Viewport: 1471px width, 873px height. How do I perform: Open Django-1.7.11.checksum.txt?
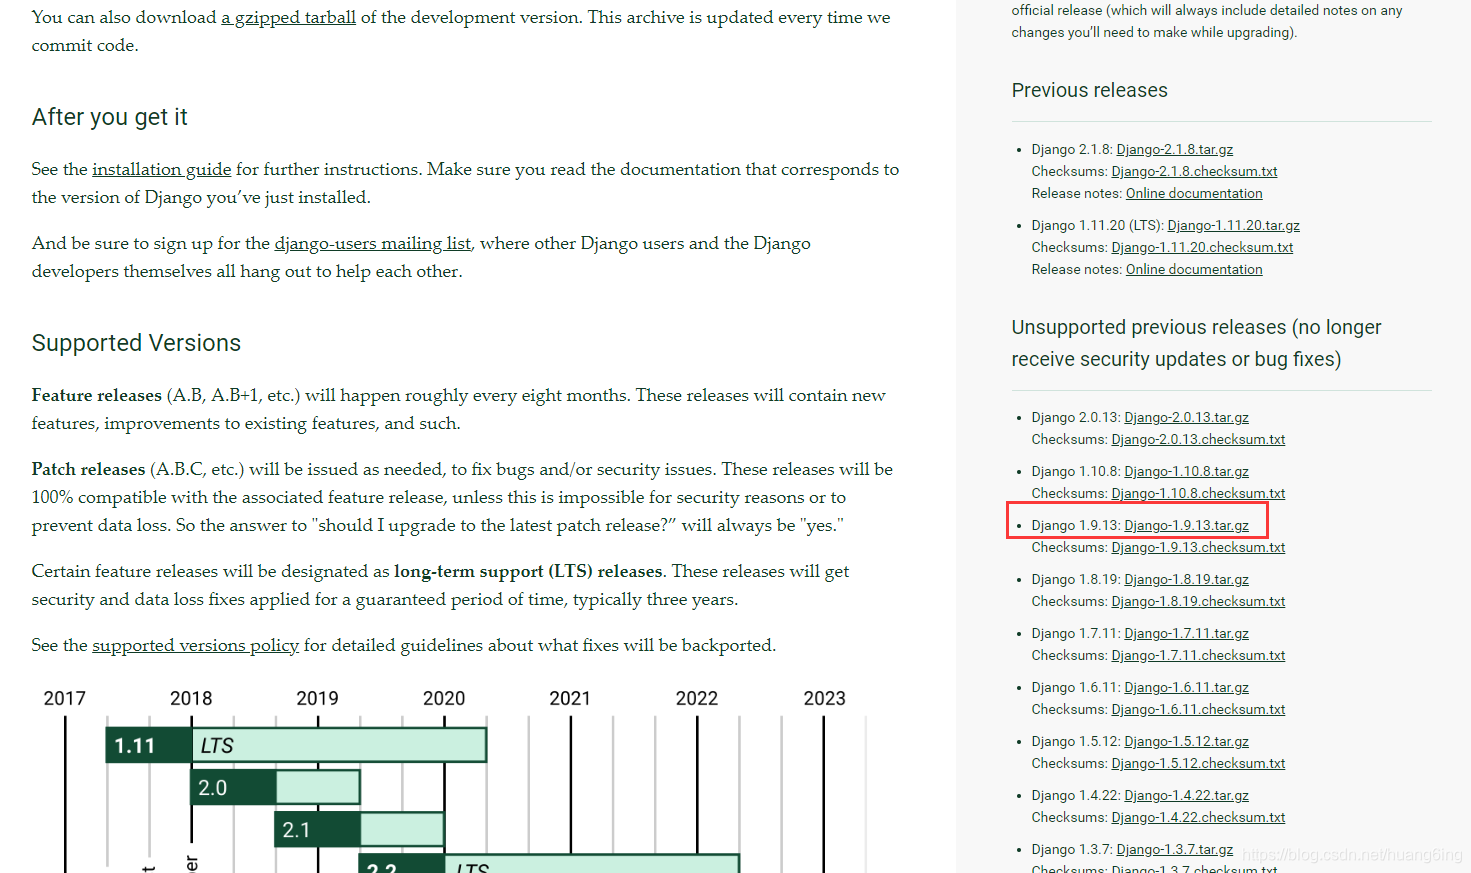tap(1198, 656)
